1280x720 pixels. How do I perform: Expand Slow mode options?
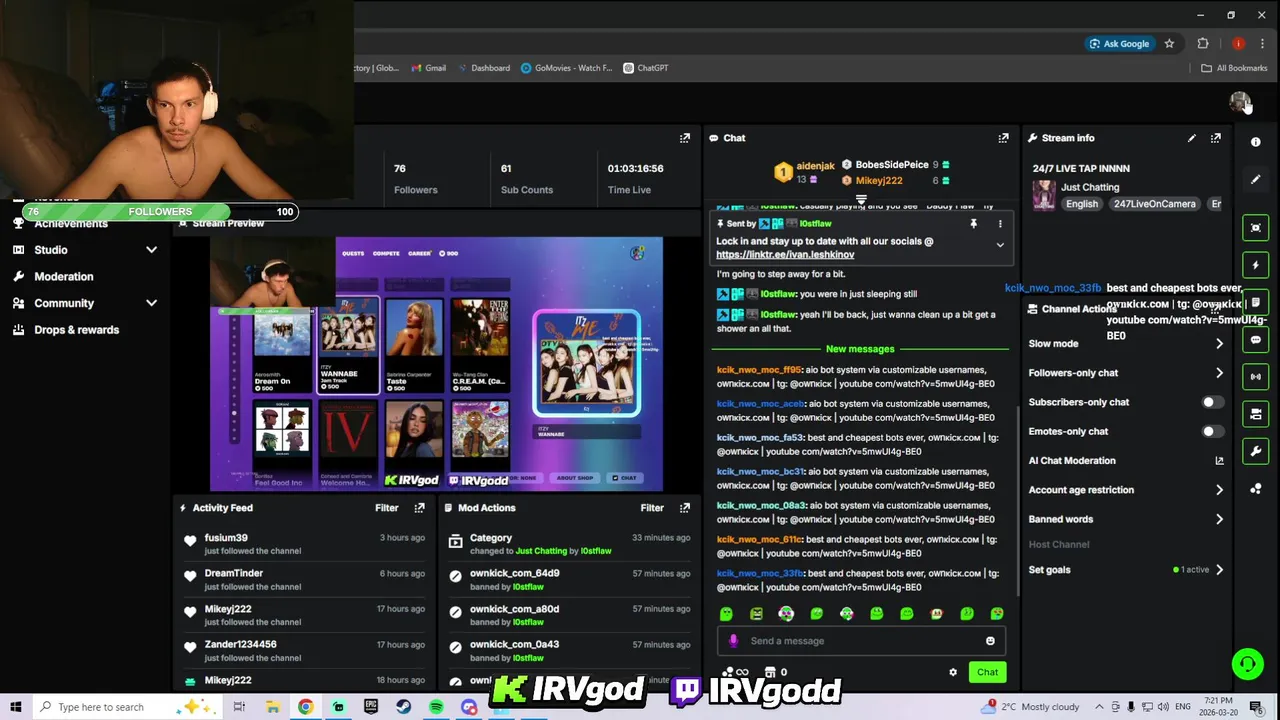[x=1219, y=344]
